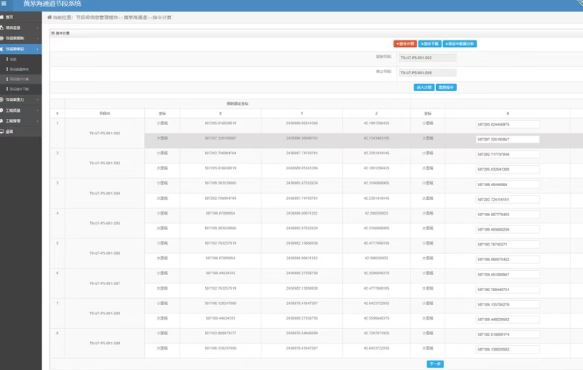Expand the sidebar menu just below the submenu
This screenshot has width=583, height=370.
(21, 100)
